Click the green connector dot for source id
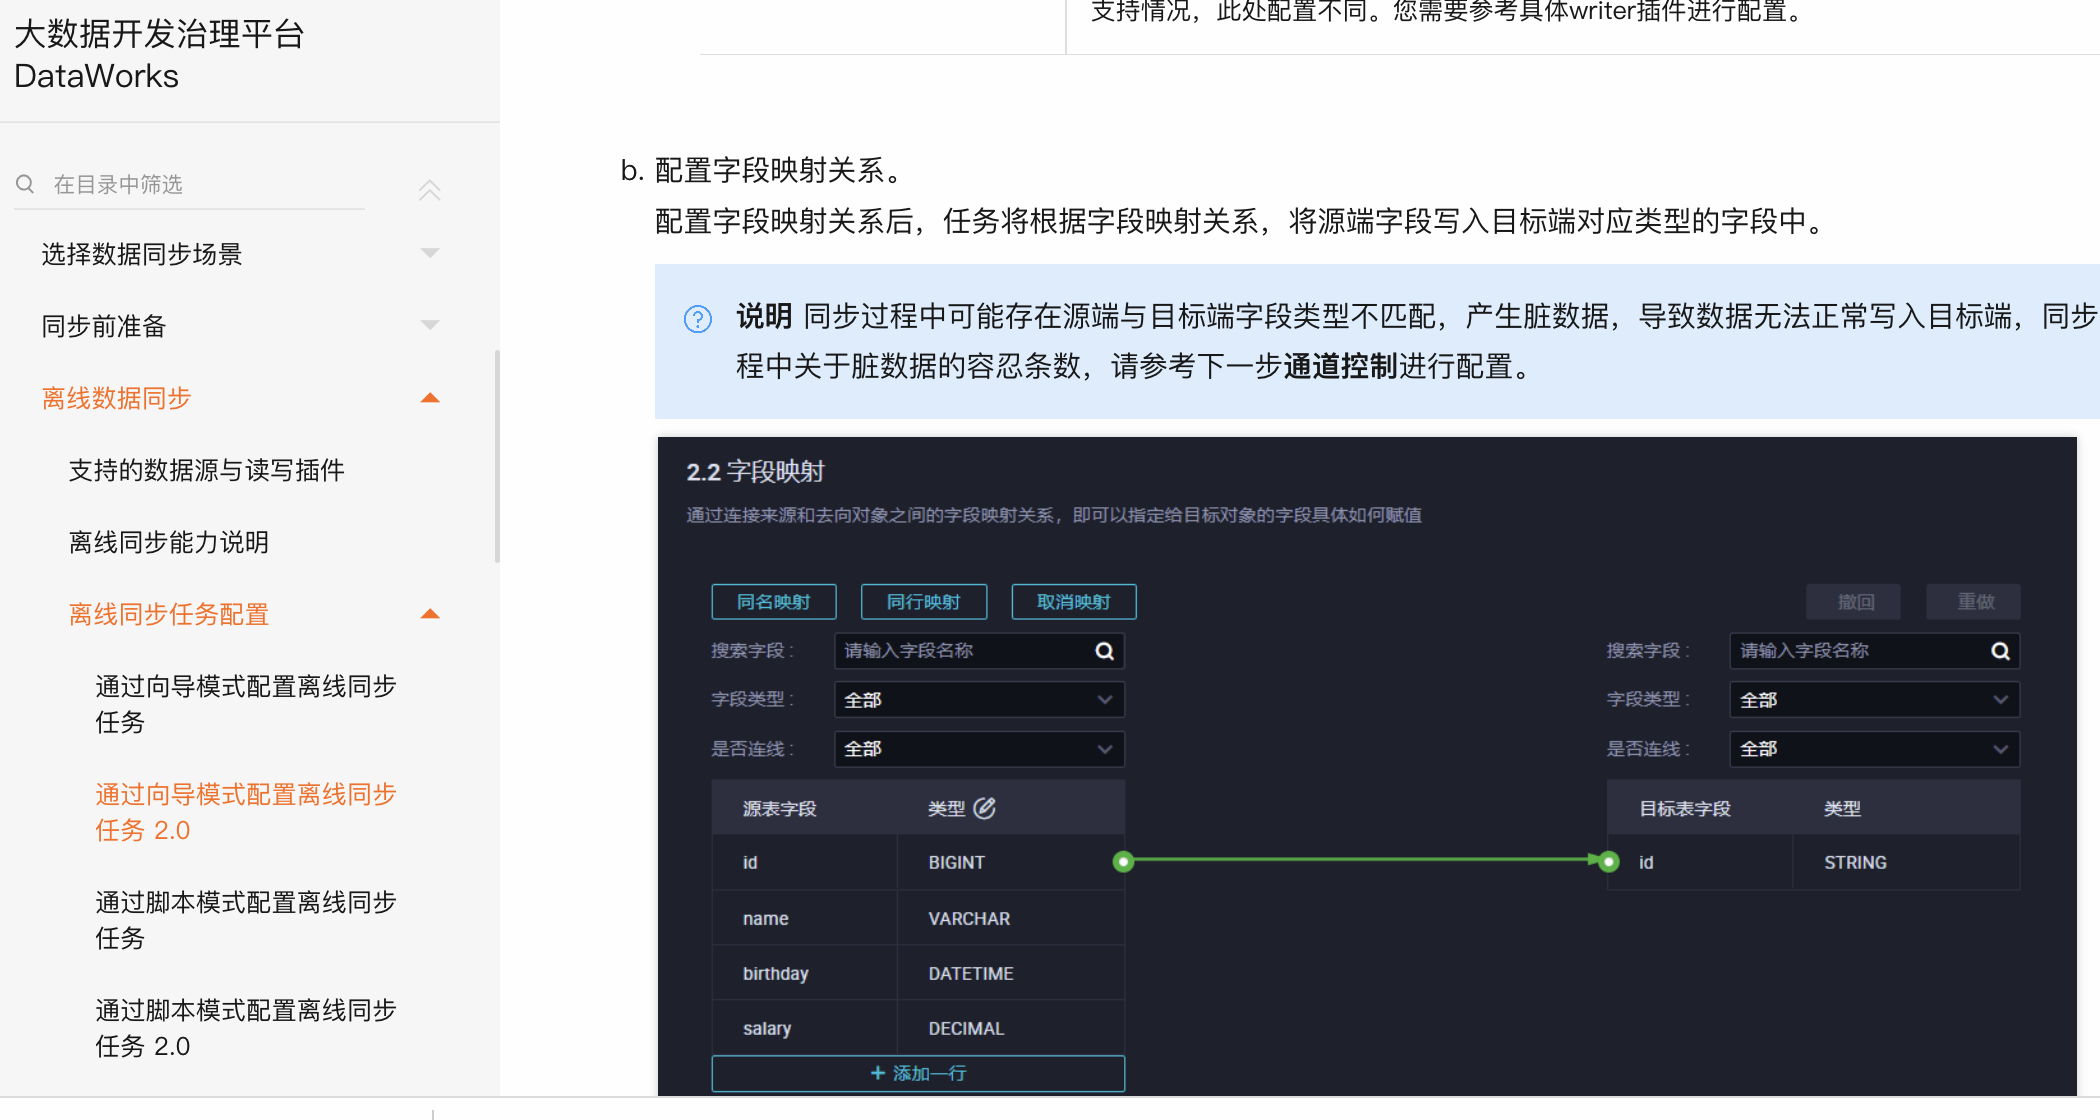This screenshot has width=2100, height=1120. (x=1123, y=861)
